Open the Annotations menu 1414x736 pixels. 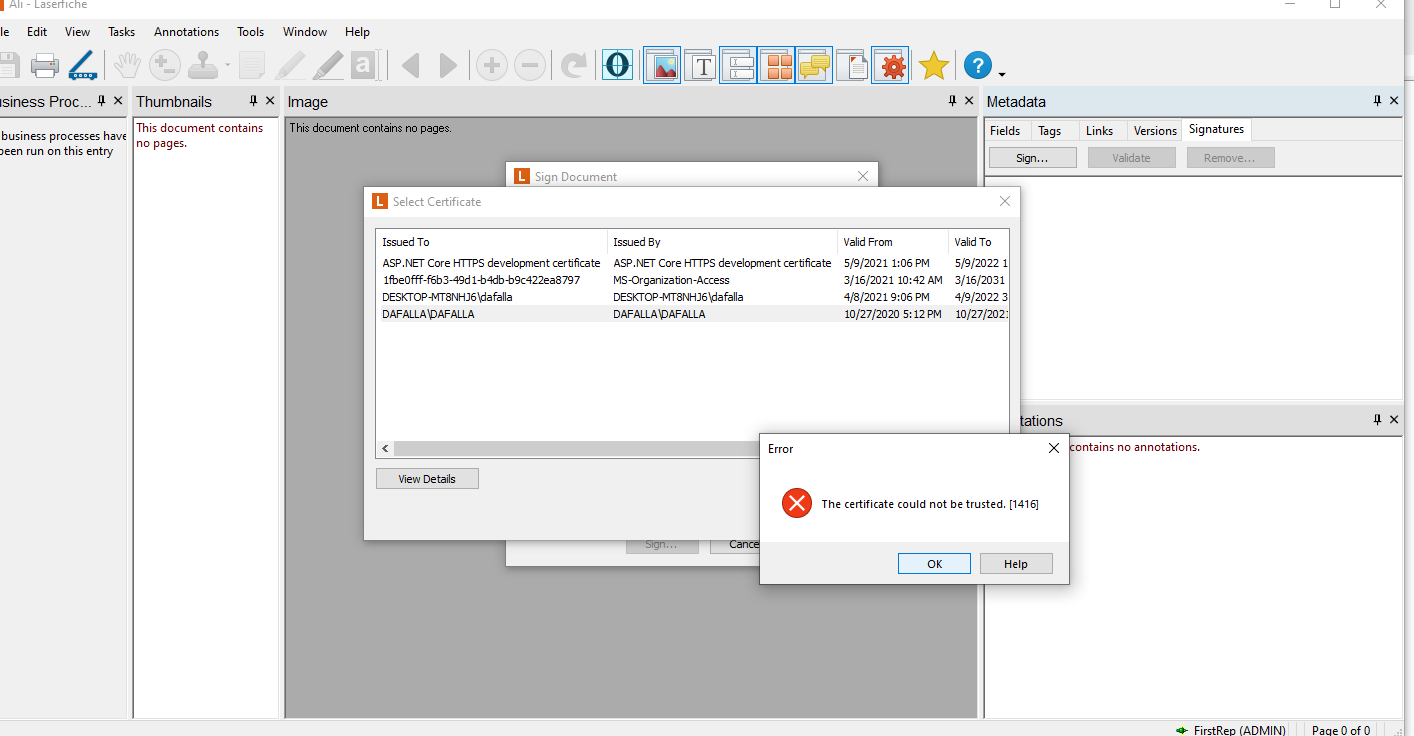[x=186, y=32]
